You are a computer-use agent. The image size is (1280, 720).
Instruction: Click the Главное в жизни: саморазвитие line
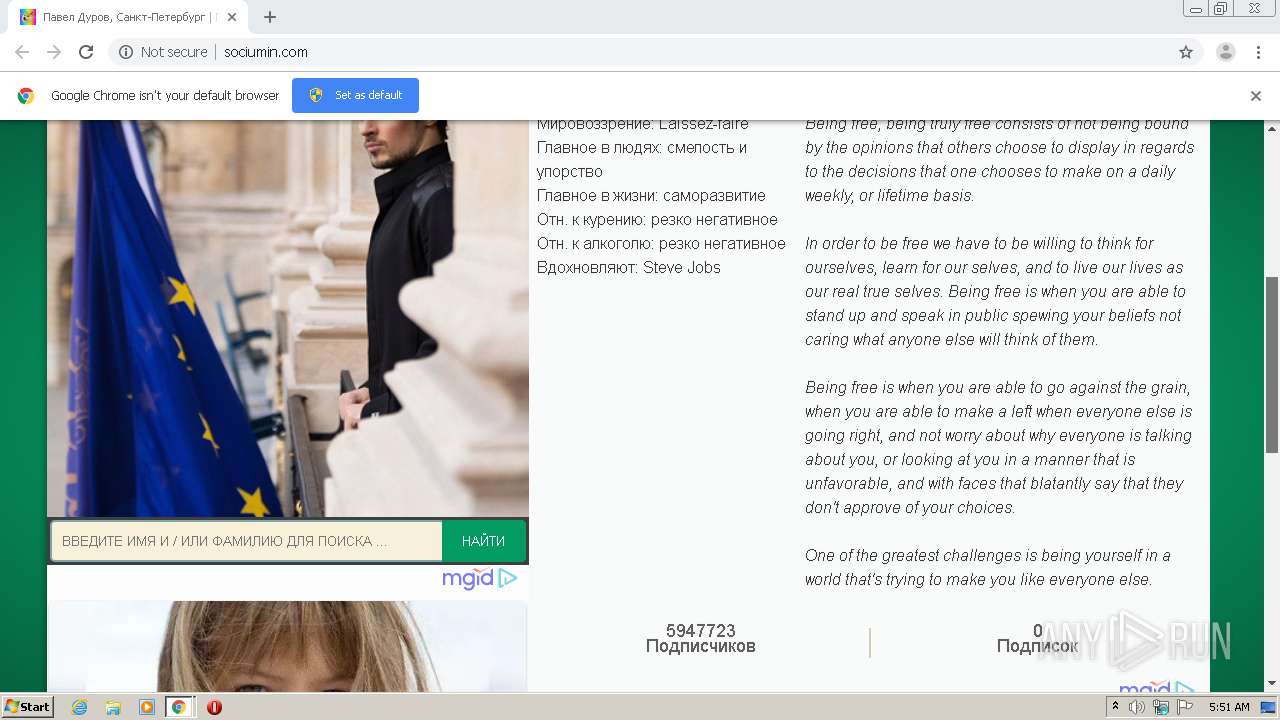(651, 196)
